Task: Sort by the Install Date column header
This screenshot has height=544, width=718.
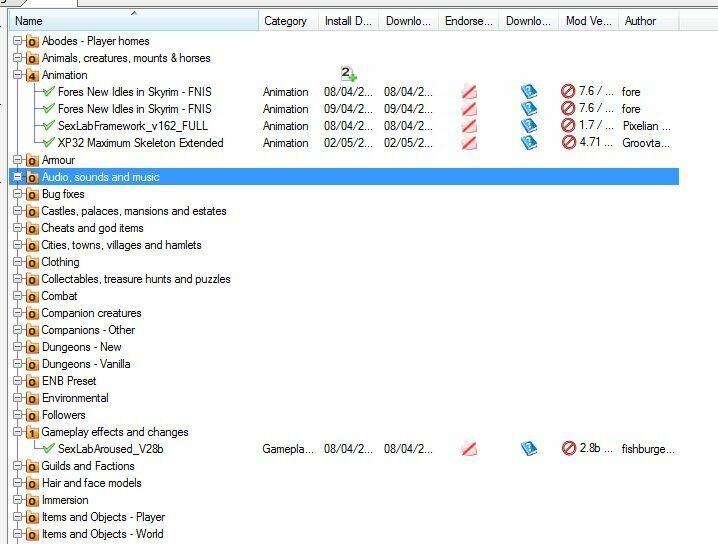Action: [x=348, y=21]
